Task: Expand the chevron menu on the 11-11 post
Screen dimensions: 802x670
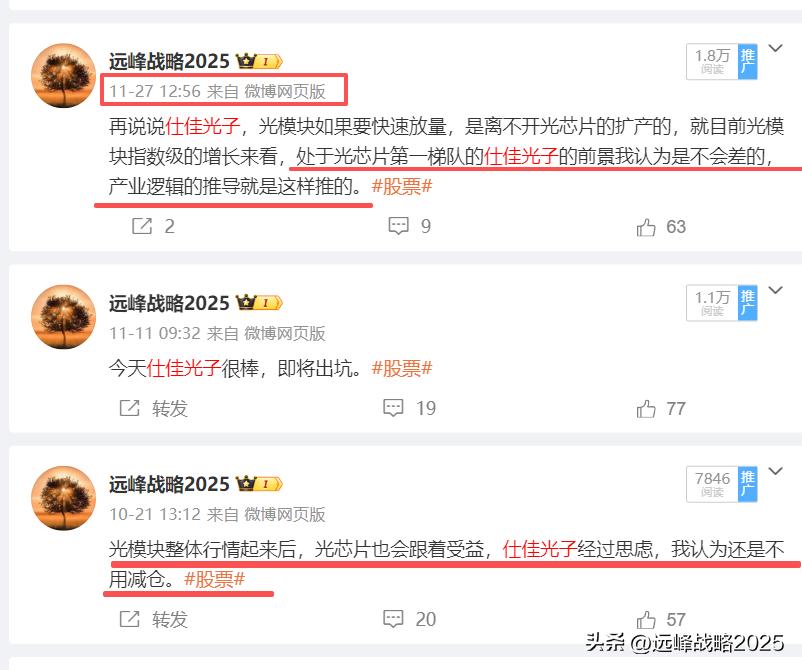Action: tap(776, 291)
